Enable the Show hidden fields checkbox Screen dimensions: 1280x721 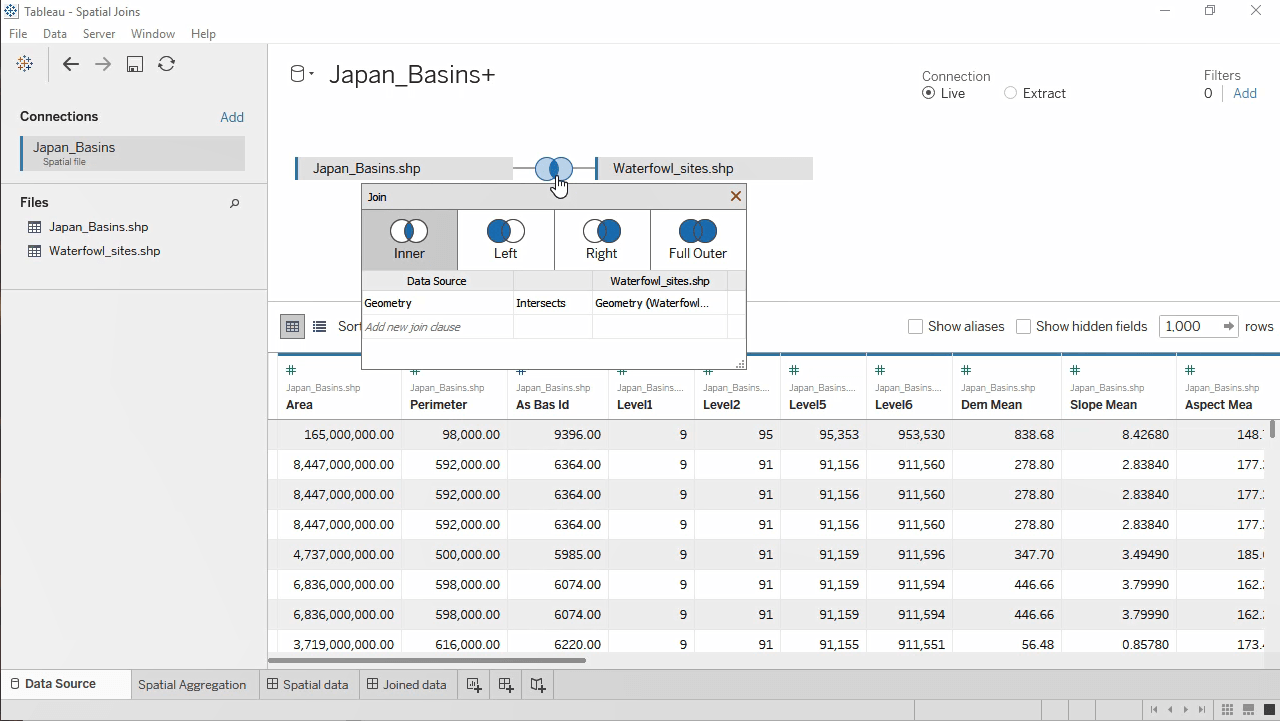(x=1023, y=326)
